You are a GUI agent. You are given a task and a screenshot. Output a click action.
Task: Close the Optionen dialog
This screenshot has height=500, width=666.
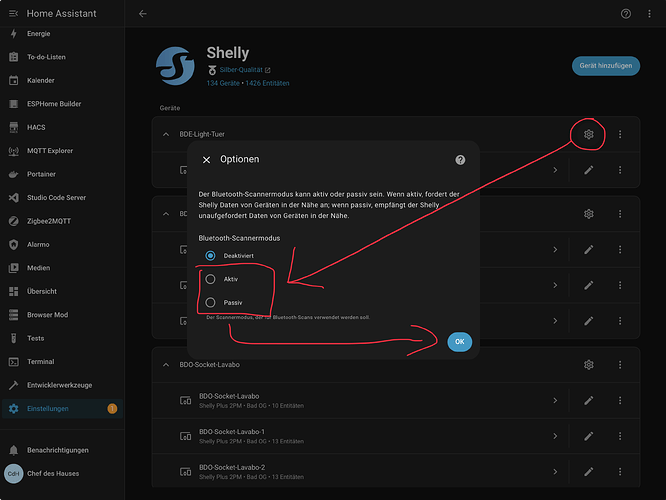point(206,160)
